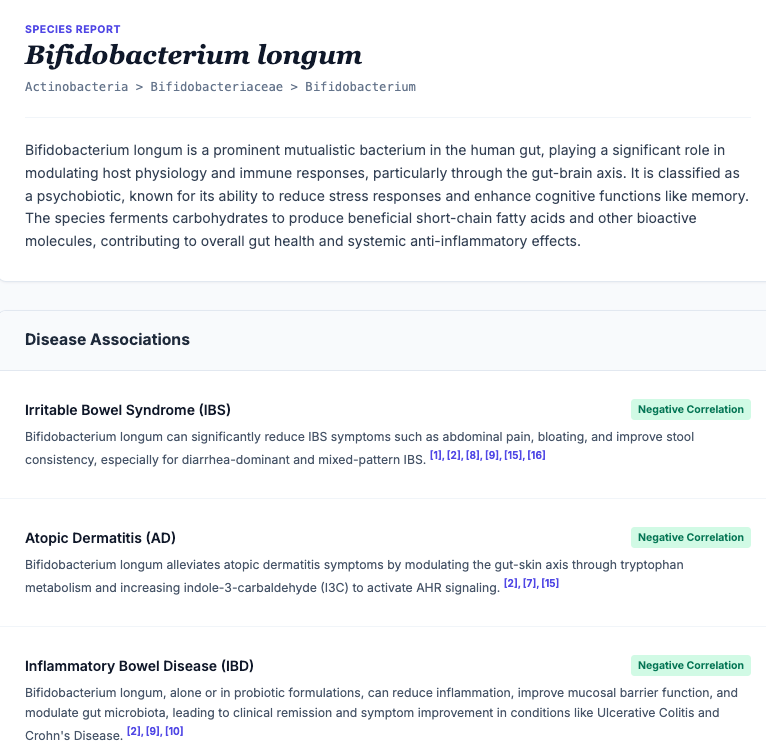Click citation [15] under Irritable Bowel Syndrome
This screenshot has height=749, width=766.
513,456
